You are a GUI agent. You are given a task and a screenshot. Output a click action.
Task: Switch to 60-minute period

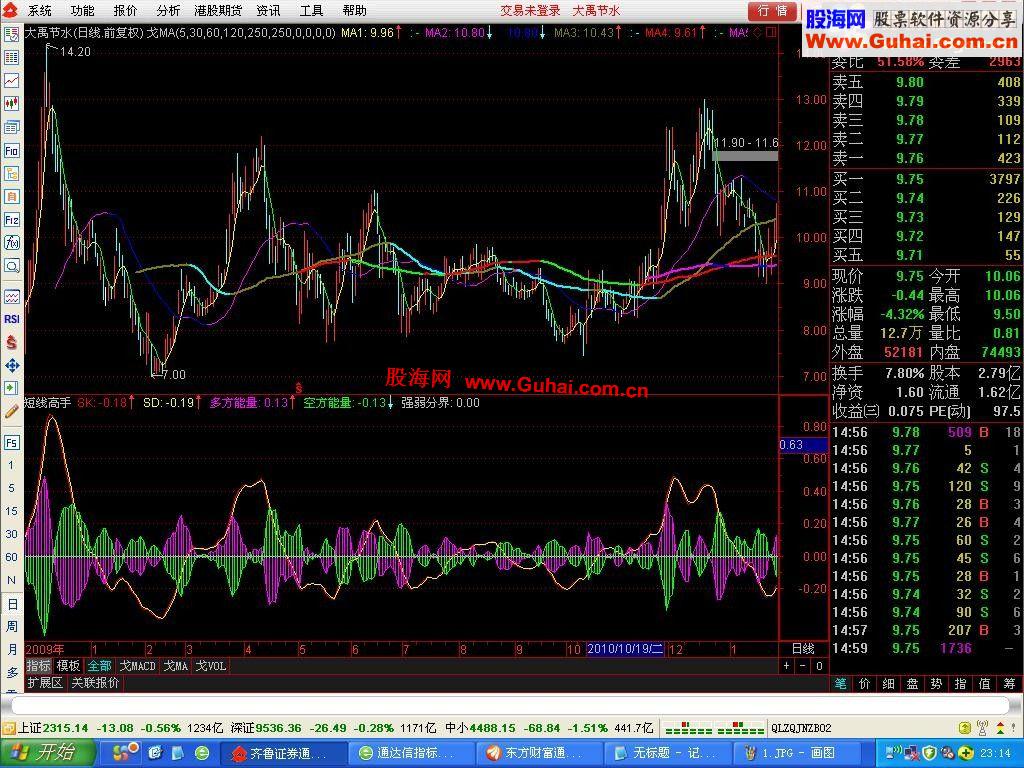pyautogui.click(x=11, y=556)
